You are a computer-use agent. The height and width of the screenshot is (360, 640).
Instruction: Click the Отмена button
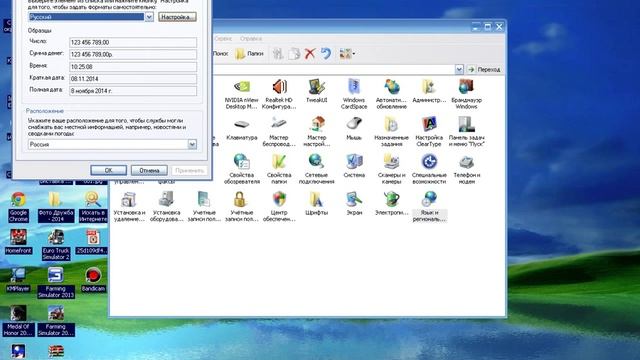(x=149, y=170)
